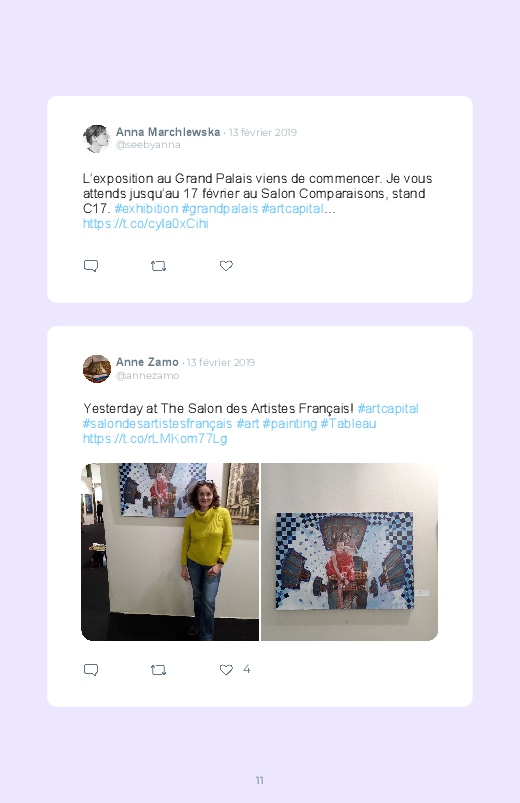Click the @annezamo handle
The image size is (520, 803).
tap(148, 375)
